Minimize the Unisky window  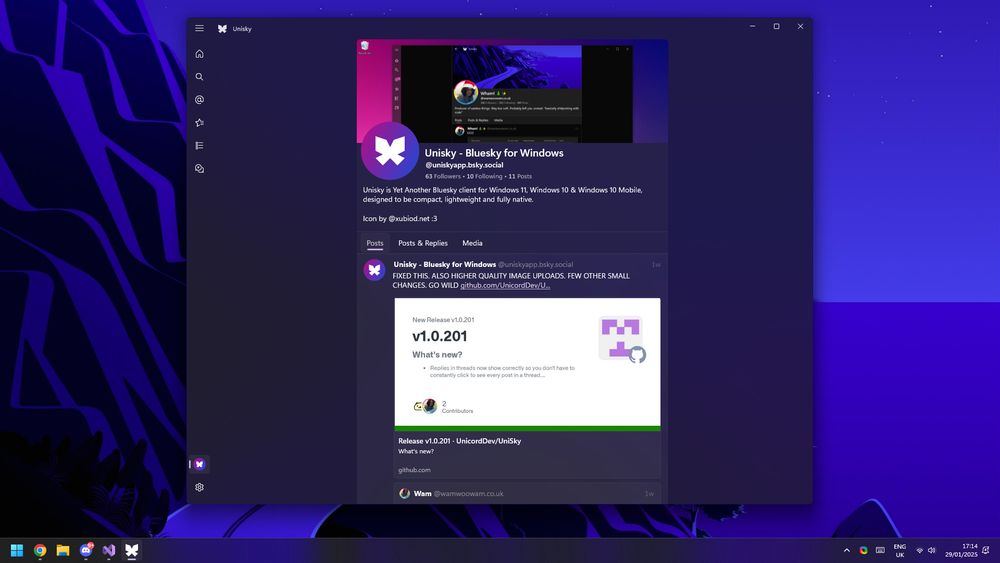point(753,27)
